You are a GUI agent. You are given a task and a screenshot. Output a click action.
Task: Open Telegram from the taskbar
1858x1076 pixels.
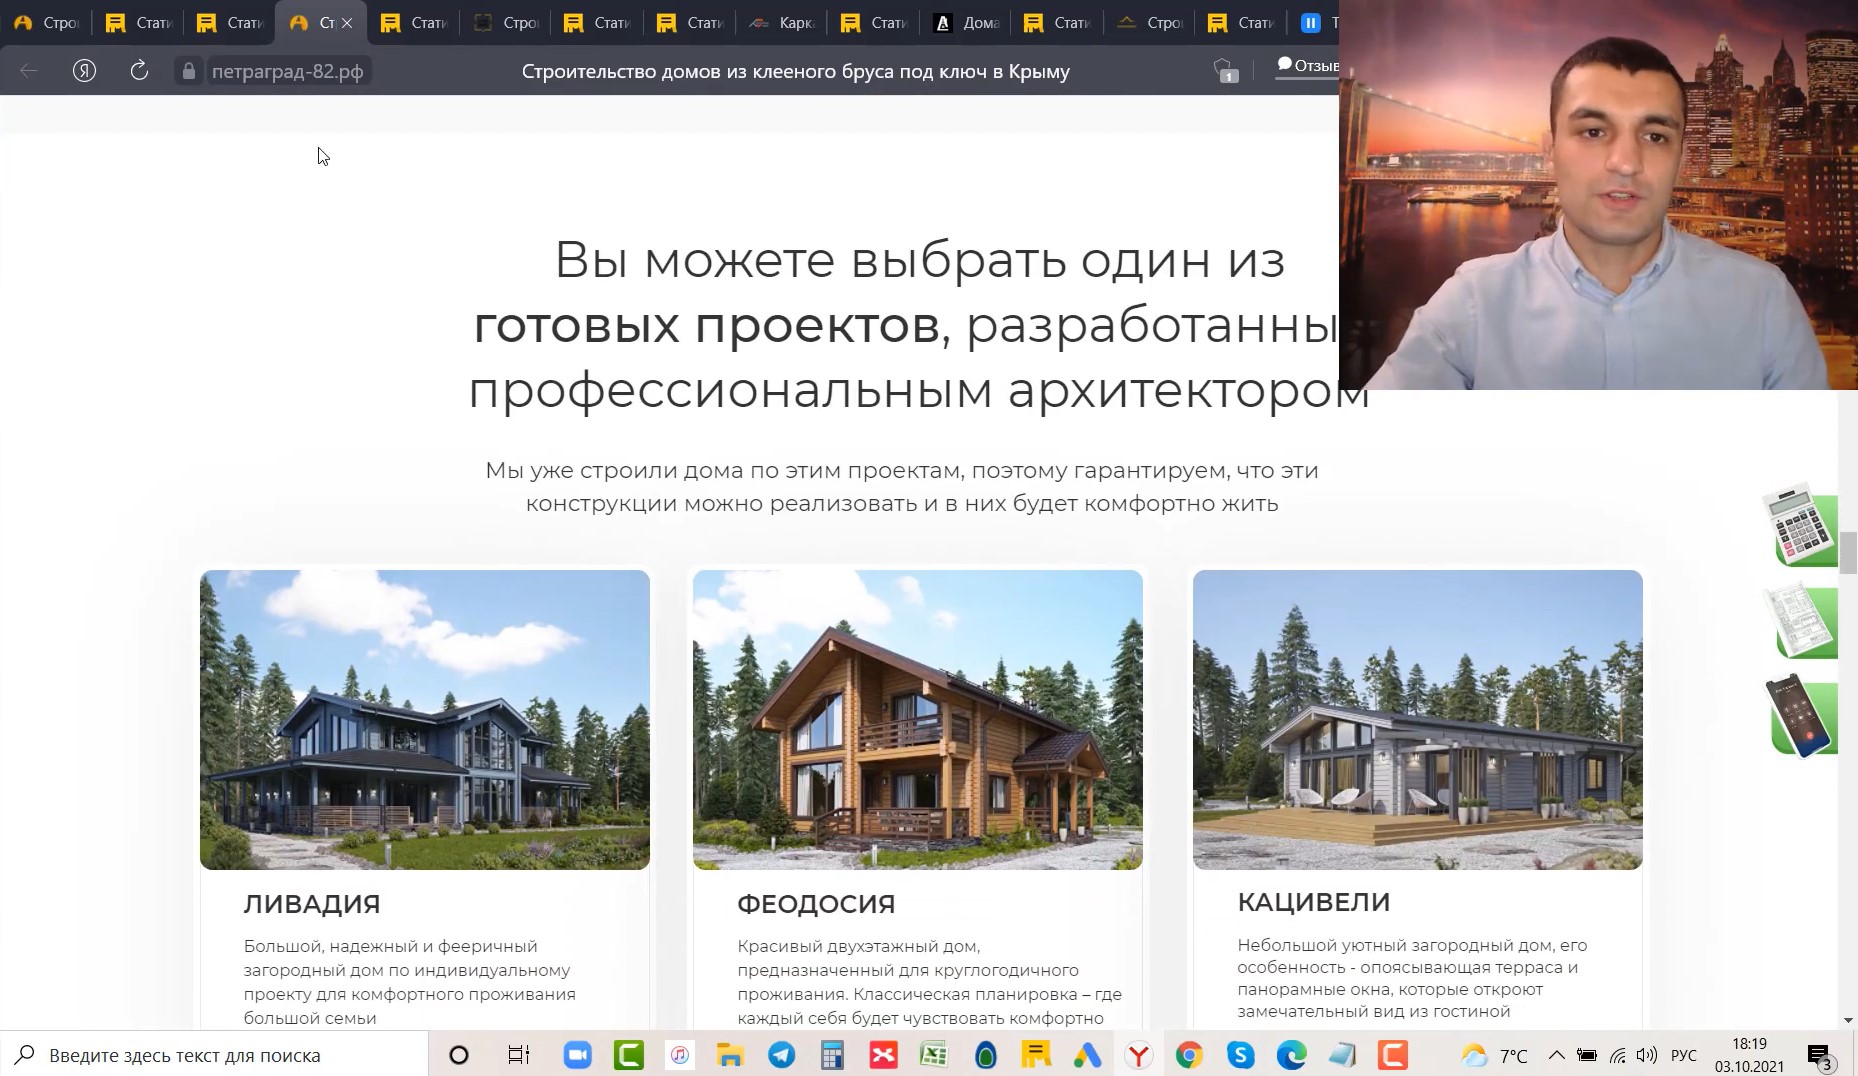tap(781, 1055)
